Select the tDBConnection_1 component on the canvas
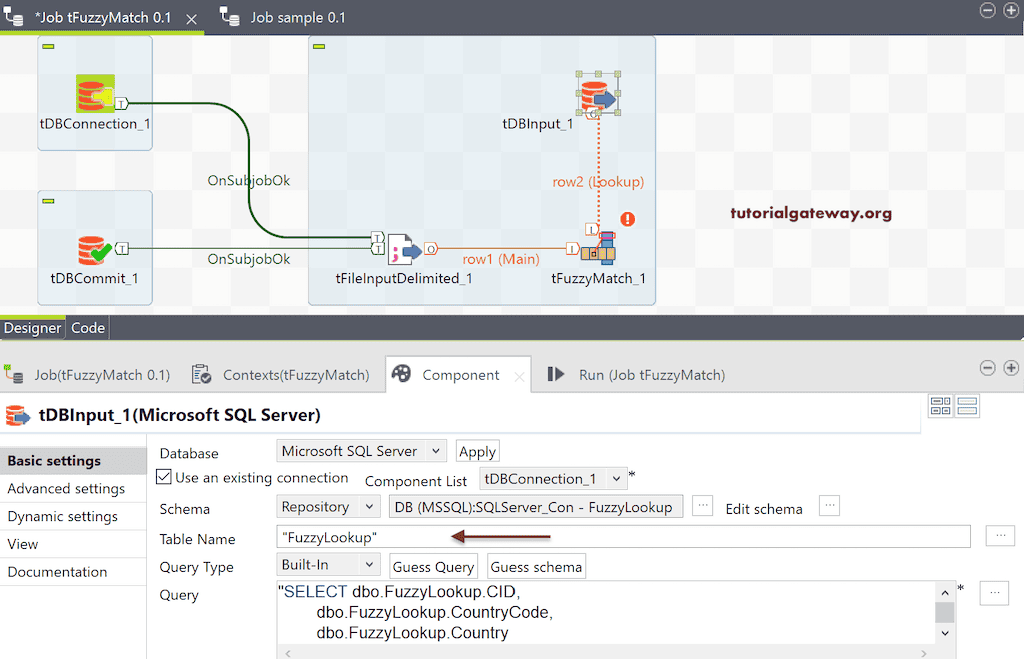 (94, 93)
